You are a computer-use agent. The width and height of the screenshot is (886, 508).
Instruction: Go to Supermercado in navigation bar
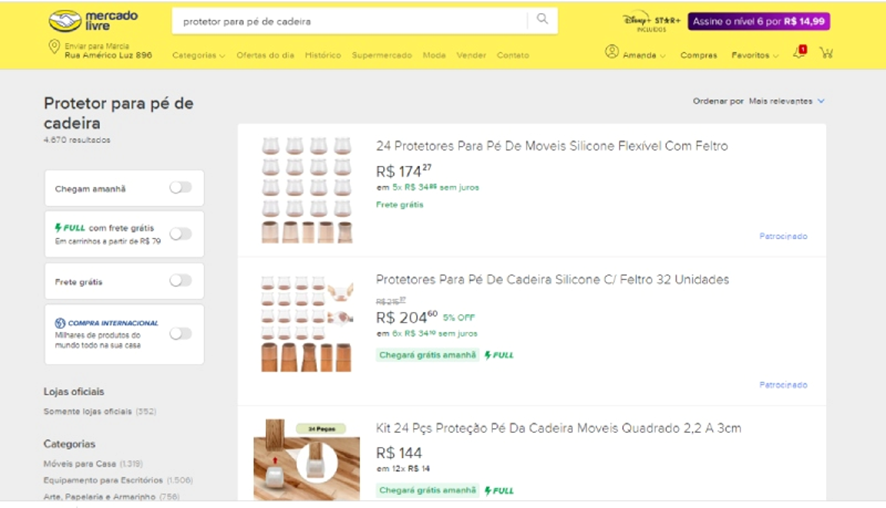(x=381, y=56)
